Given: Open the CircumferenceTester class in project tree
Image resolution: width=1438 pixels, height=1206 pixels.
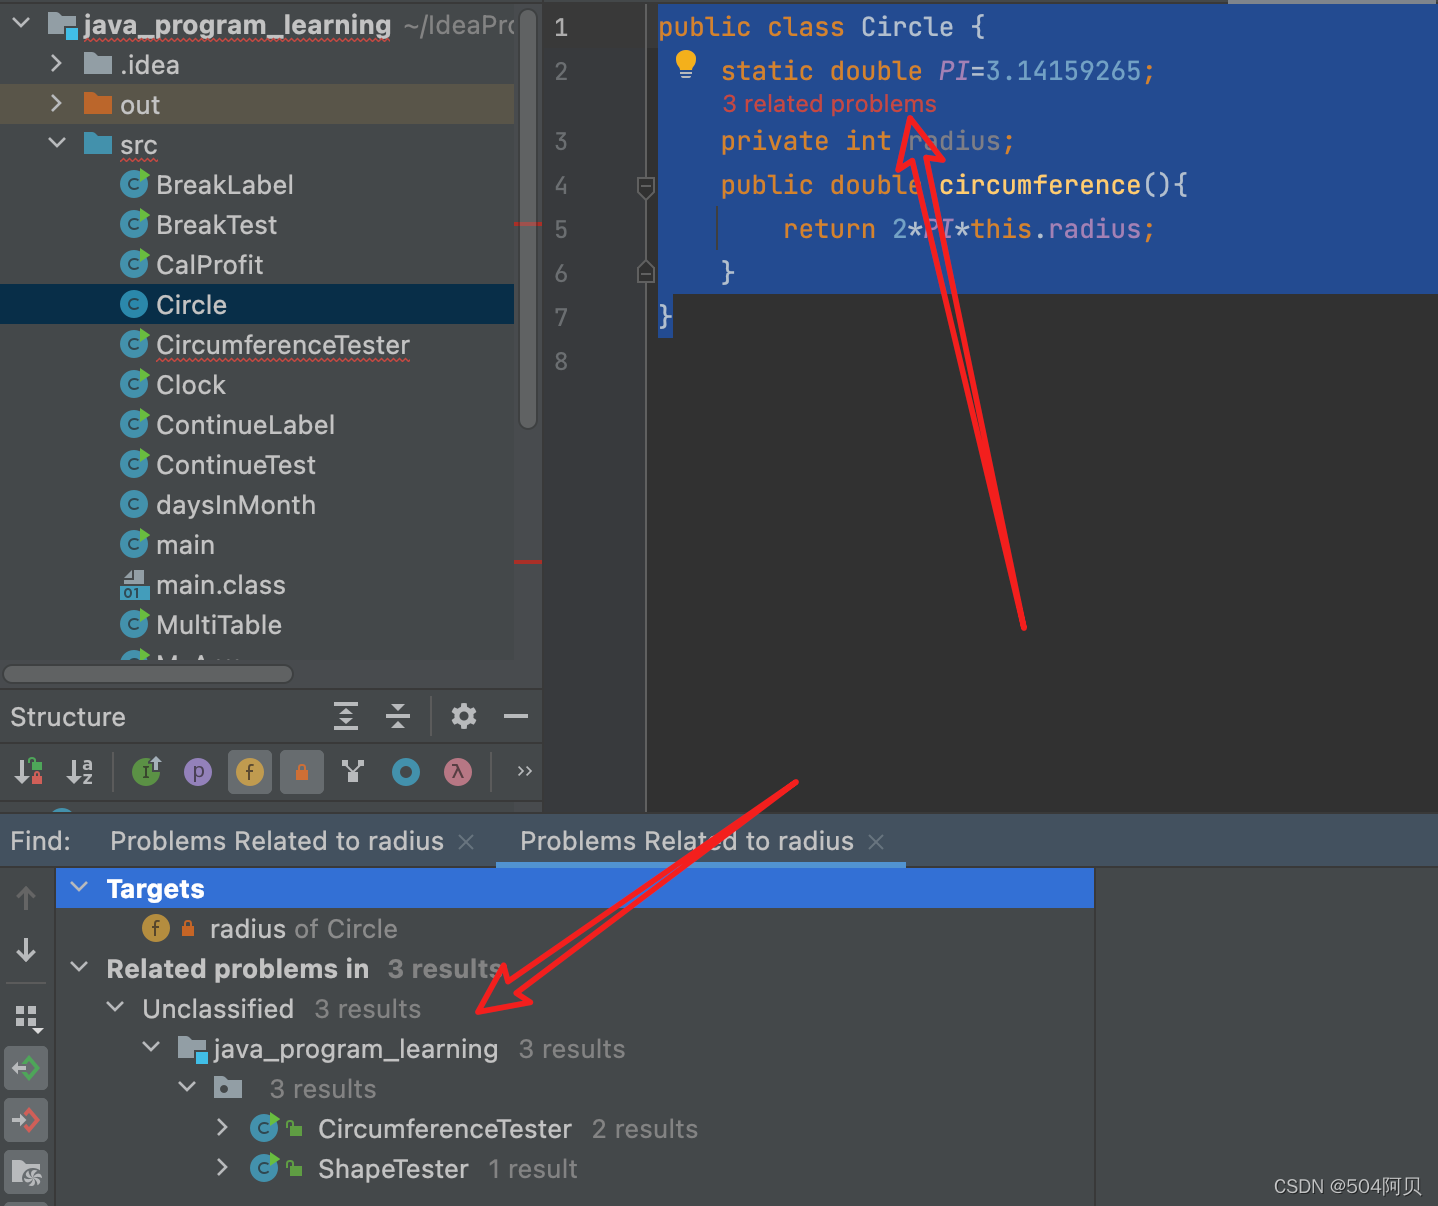Looking at the screenshot, I should click(283, 345).
